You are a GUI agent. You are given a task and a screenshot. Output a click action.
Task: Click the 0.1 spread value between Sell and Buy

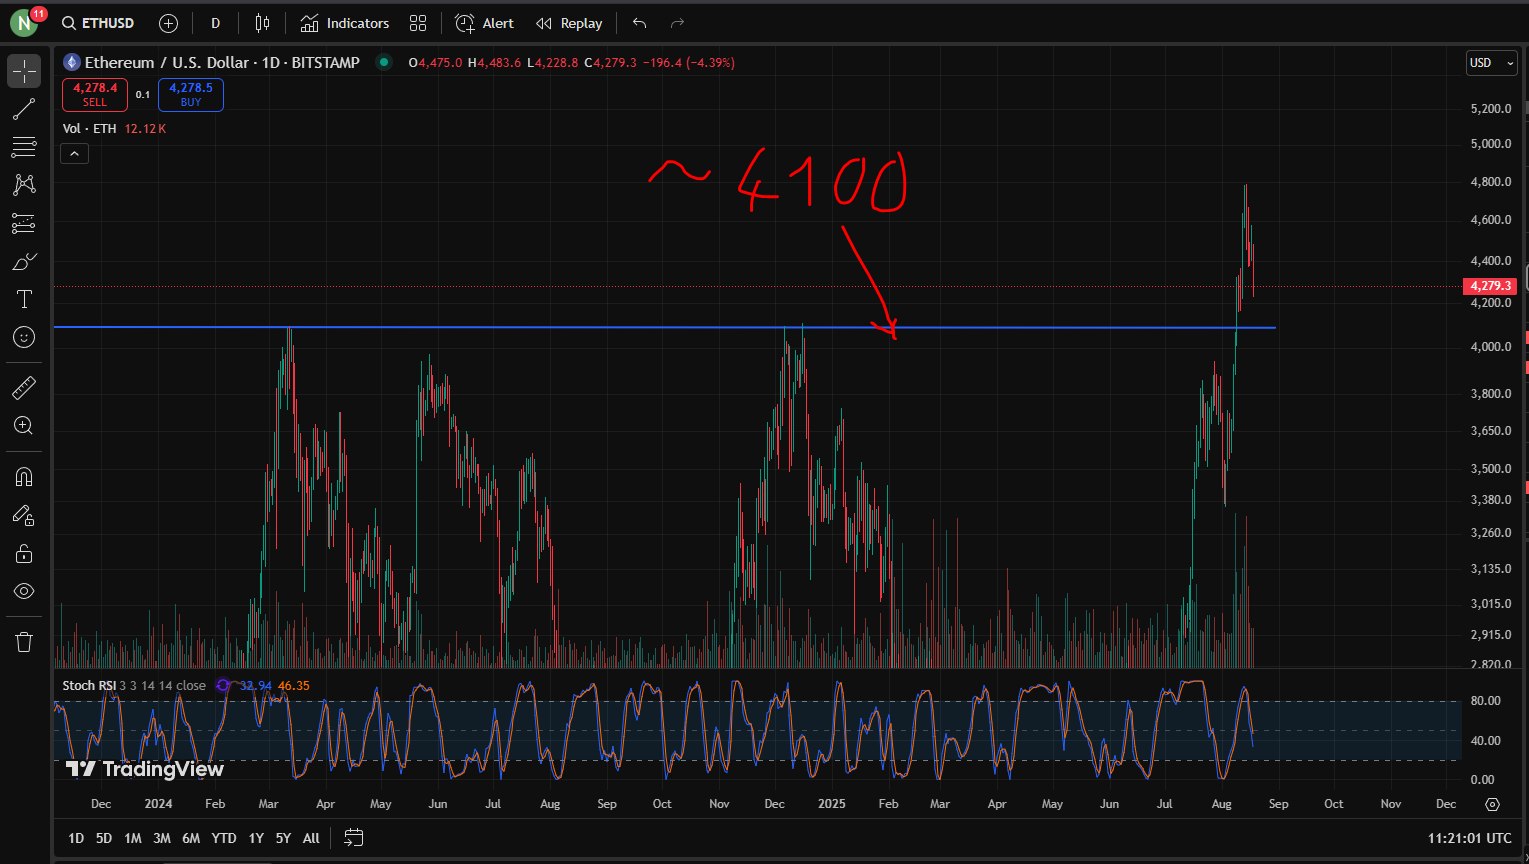pos(143,95)
